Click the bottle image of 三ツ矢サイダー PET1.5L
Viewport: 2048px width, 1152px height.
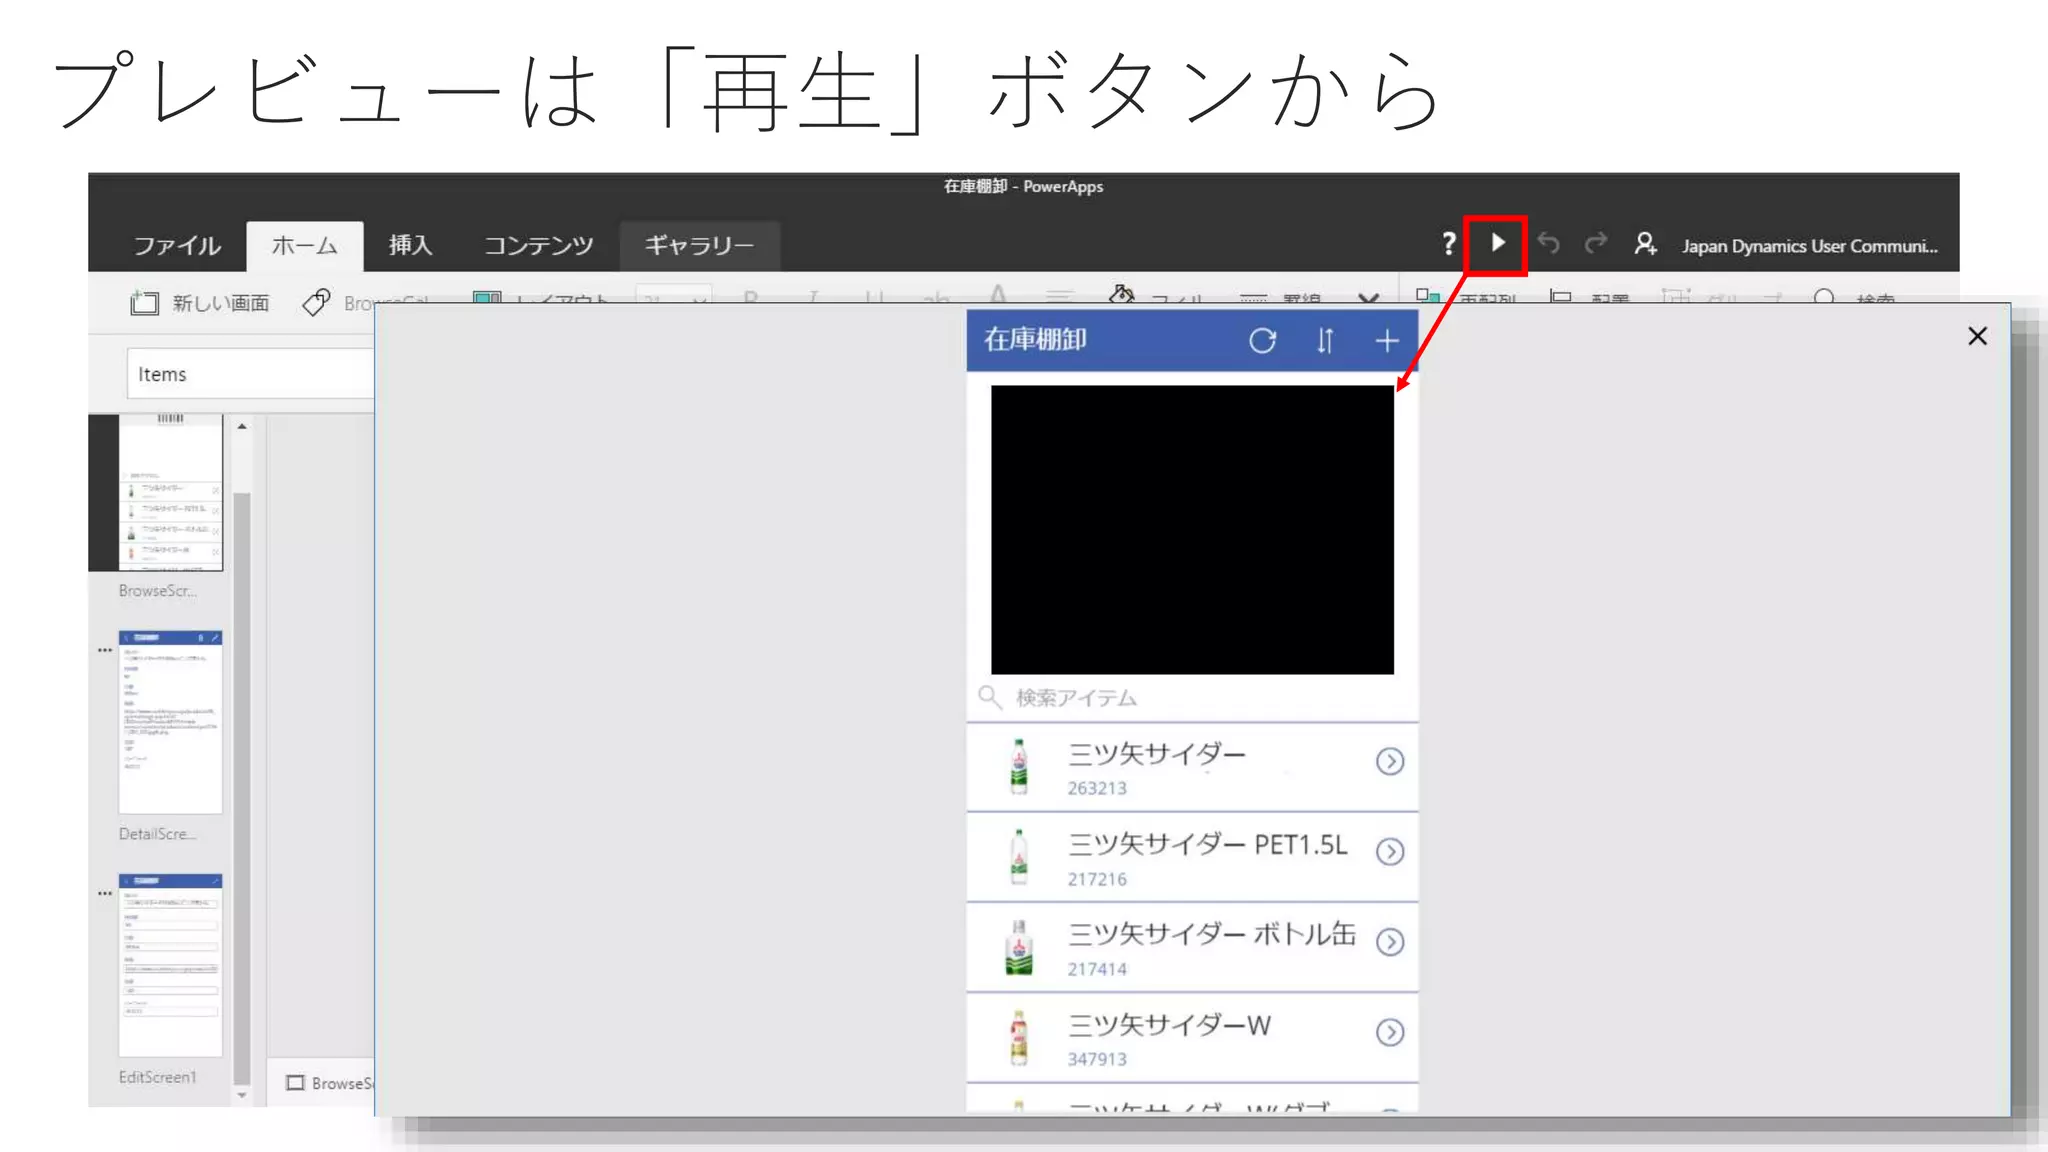1019,857
